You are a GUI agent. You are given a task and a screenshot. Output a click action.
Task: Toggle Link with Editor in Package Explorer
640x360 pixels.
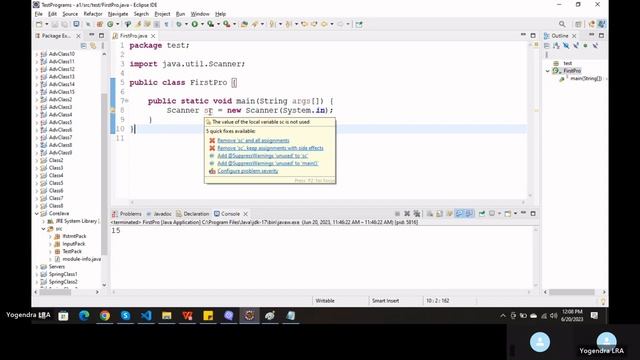click(93, 46)
